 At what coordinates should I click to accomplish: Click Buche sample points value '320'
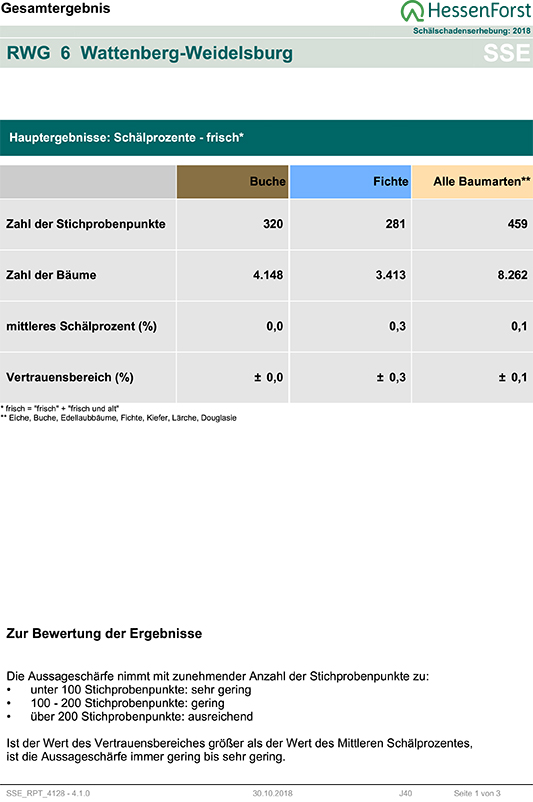[273, 224]
